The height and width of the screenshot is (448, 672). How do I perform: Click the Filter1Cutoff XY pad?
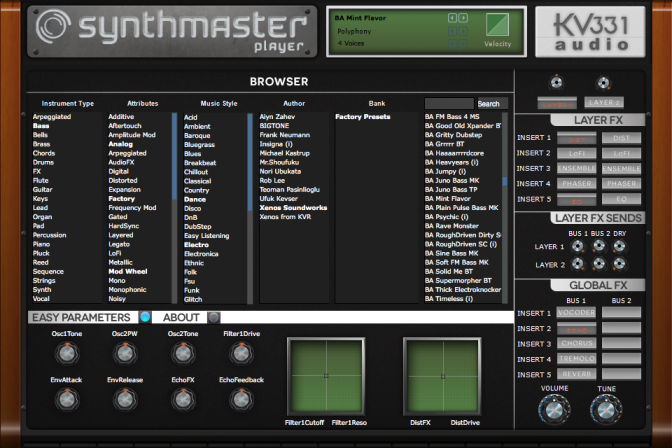[x=326, y=376]
